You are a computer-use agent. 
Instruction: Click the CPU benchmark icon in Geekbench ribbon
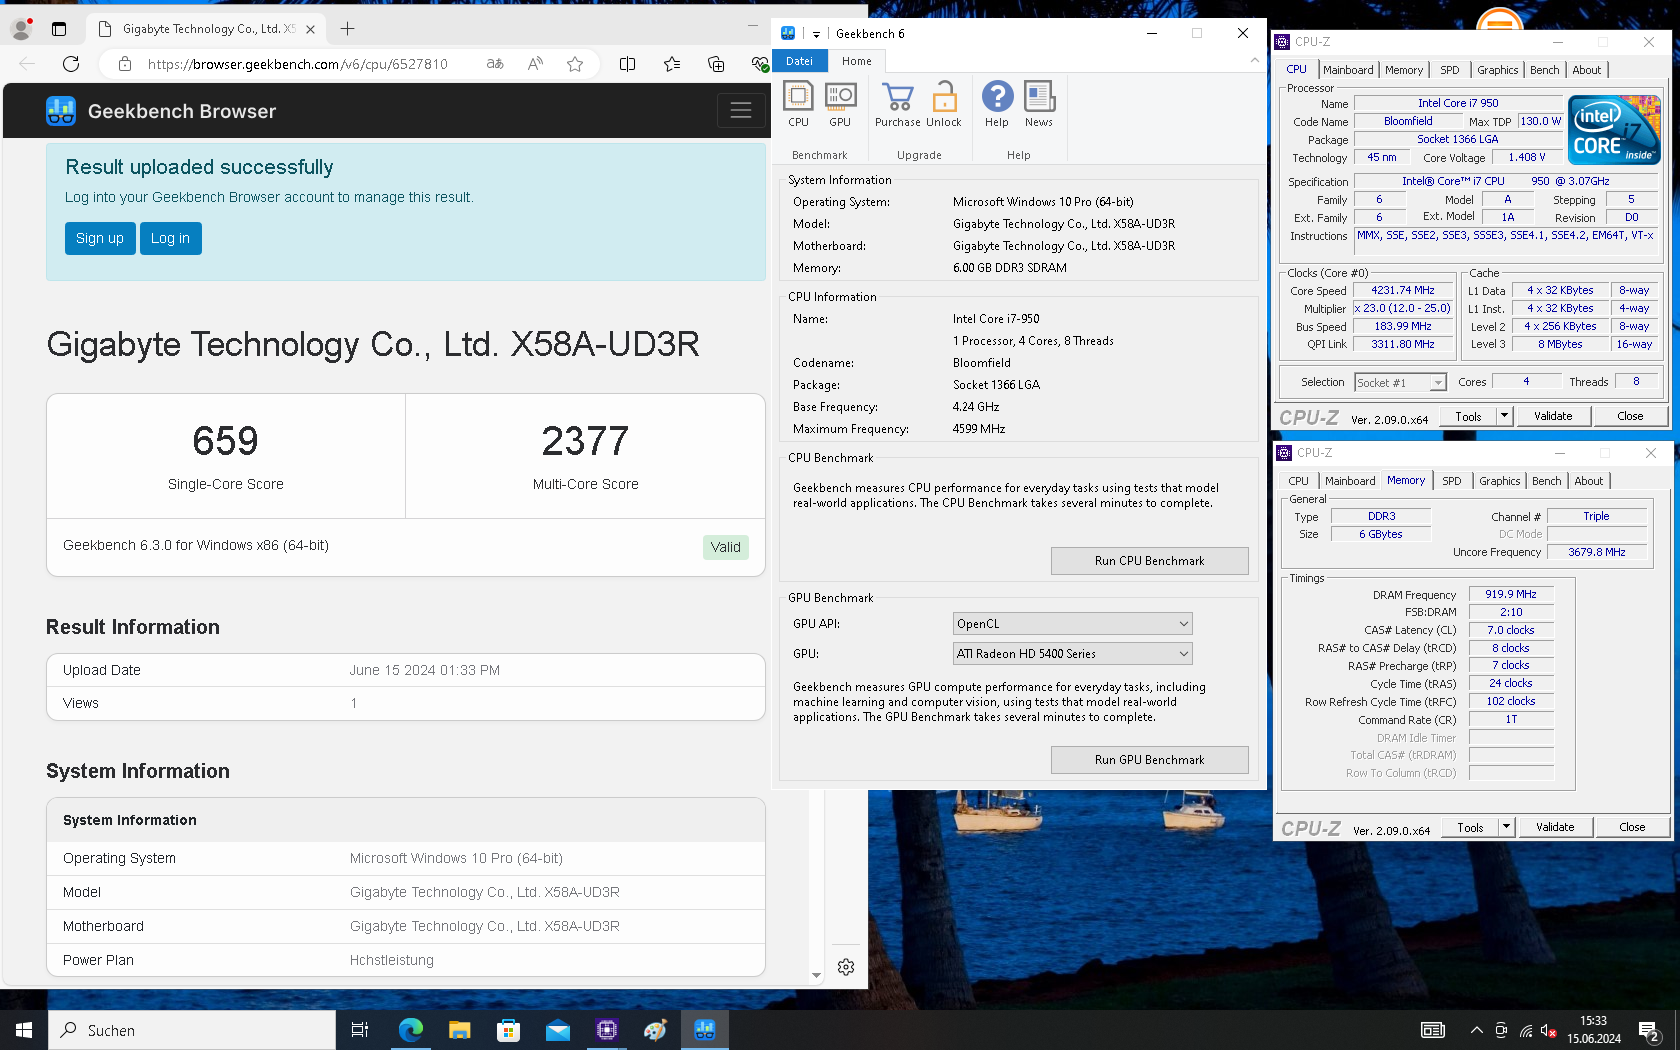point(798,105)
